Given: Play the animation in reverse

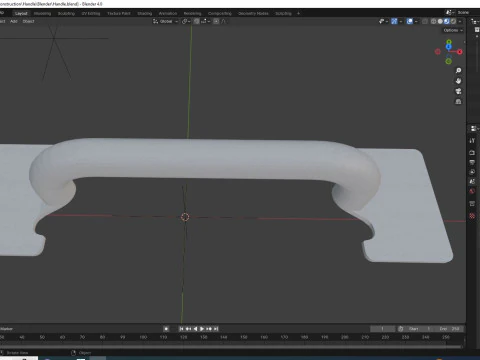Looking at the screenshot, I should click(195, 329).
